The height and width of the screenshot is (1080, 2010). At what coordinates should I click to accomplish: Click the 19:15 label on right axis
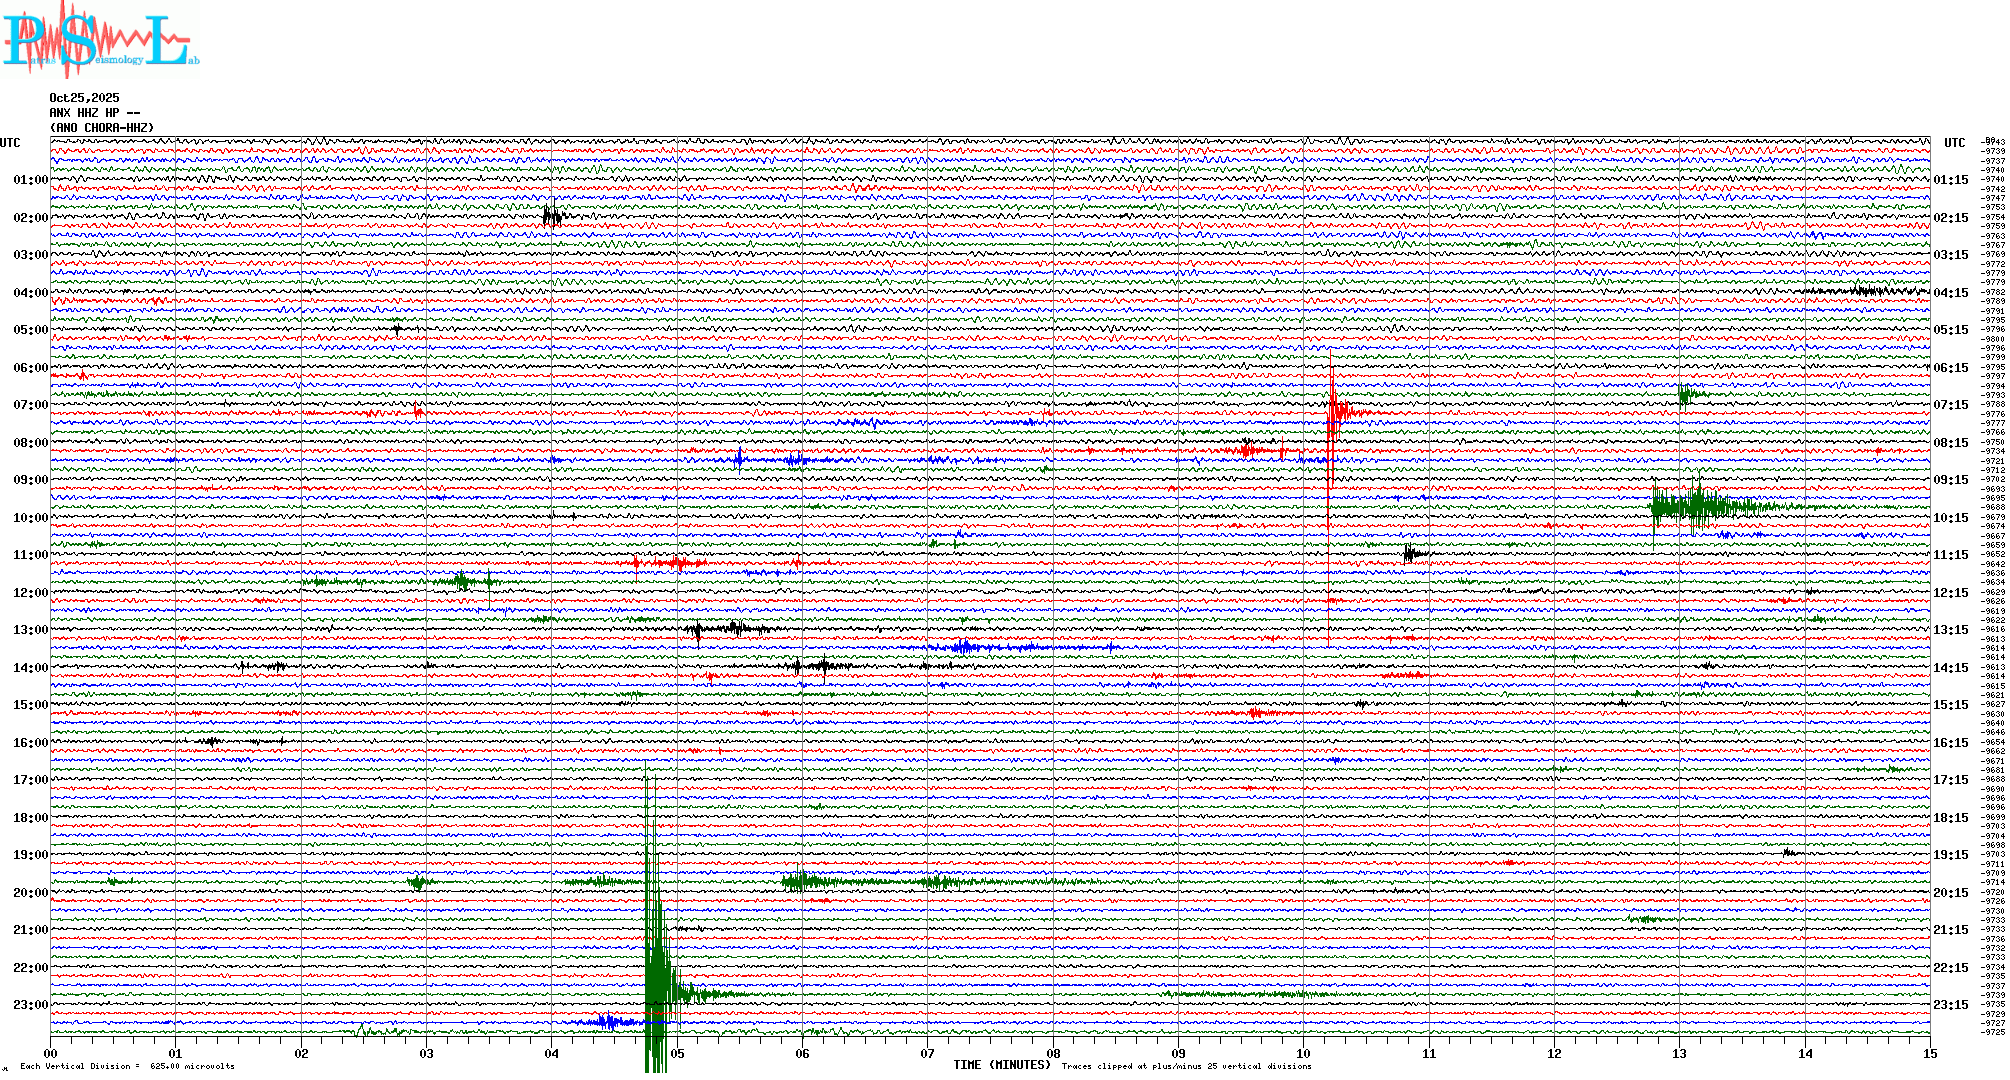[x=1950, y=855]
